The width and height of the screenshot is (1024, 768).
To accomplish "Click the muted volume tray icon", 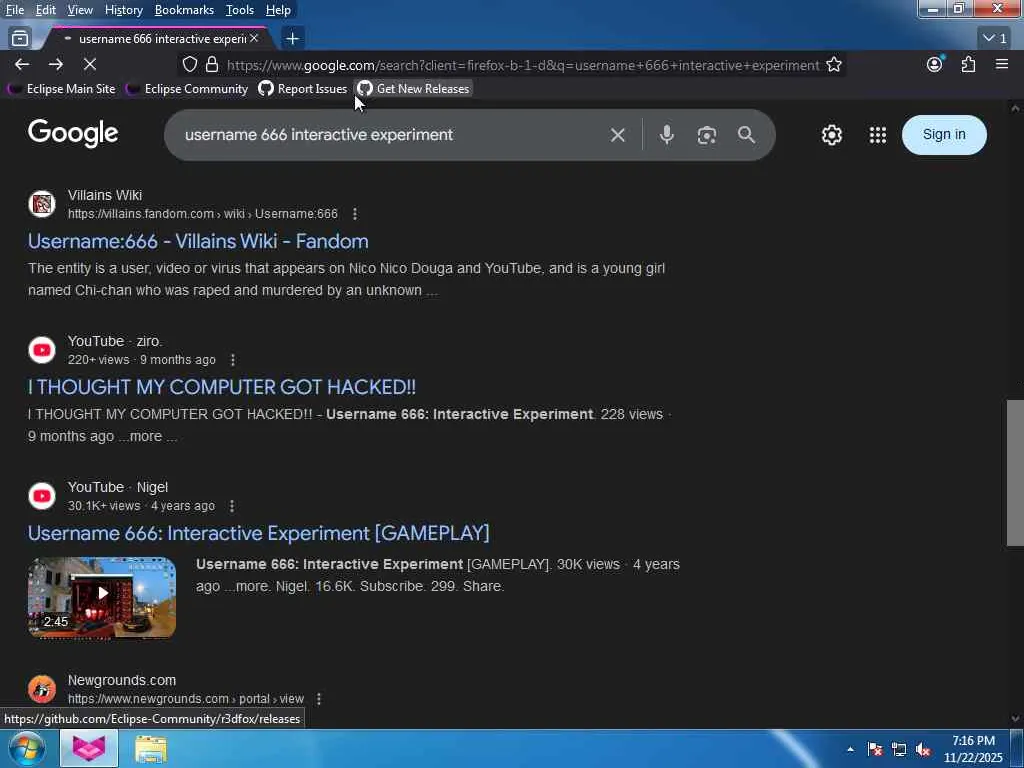I will pos(923,749).
